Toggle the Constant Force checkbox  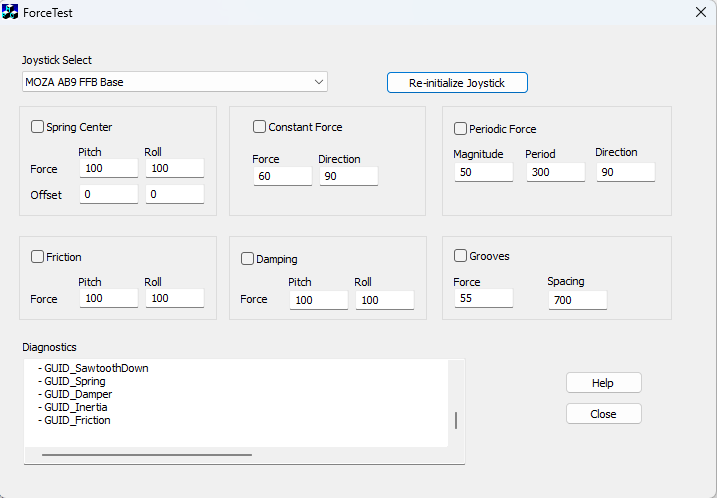(259, 127)
